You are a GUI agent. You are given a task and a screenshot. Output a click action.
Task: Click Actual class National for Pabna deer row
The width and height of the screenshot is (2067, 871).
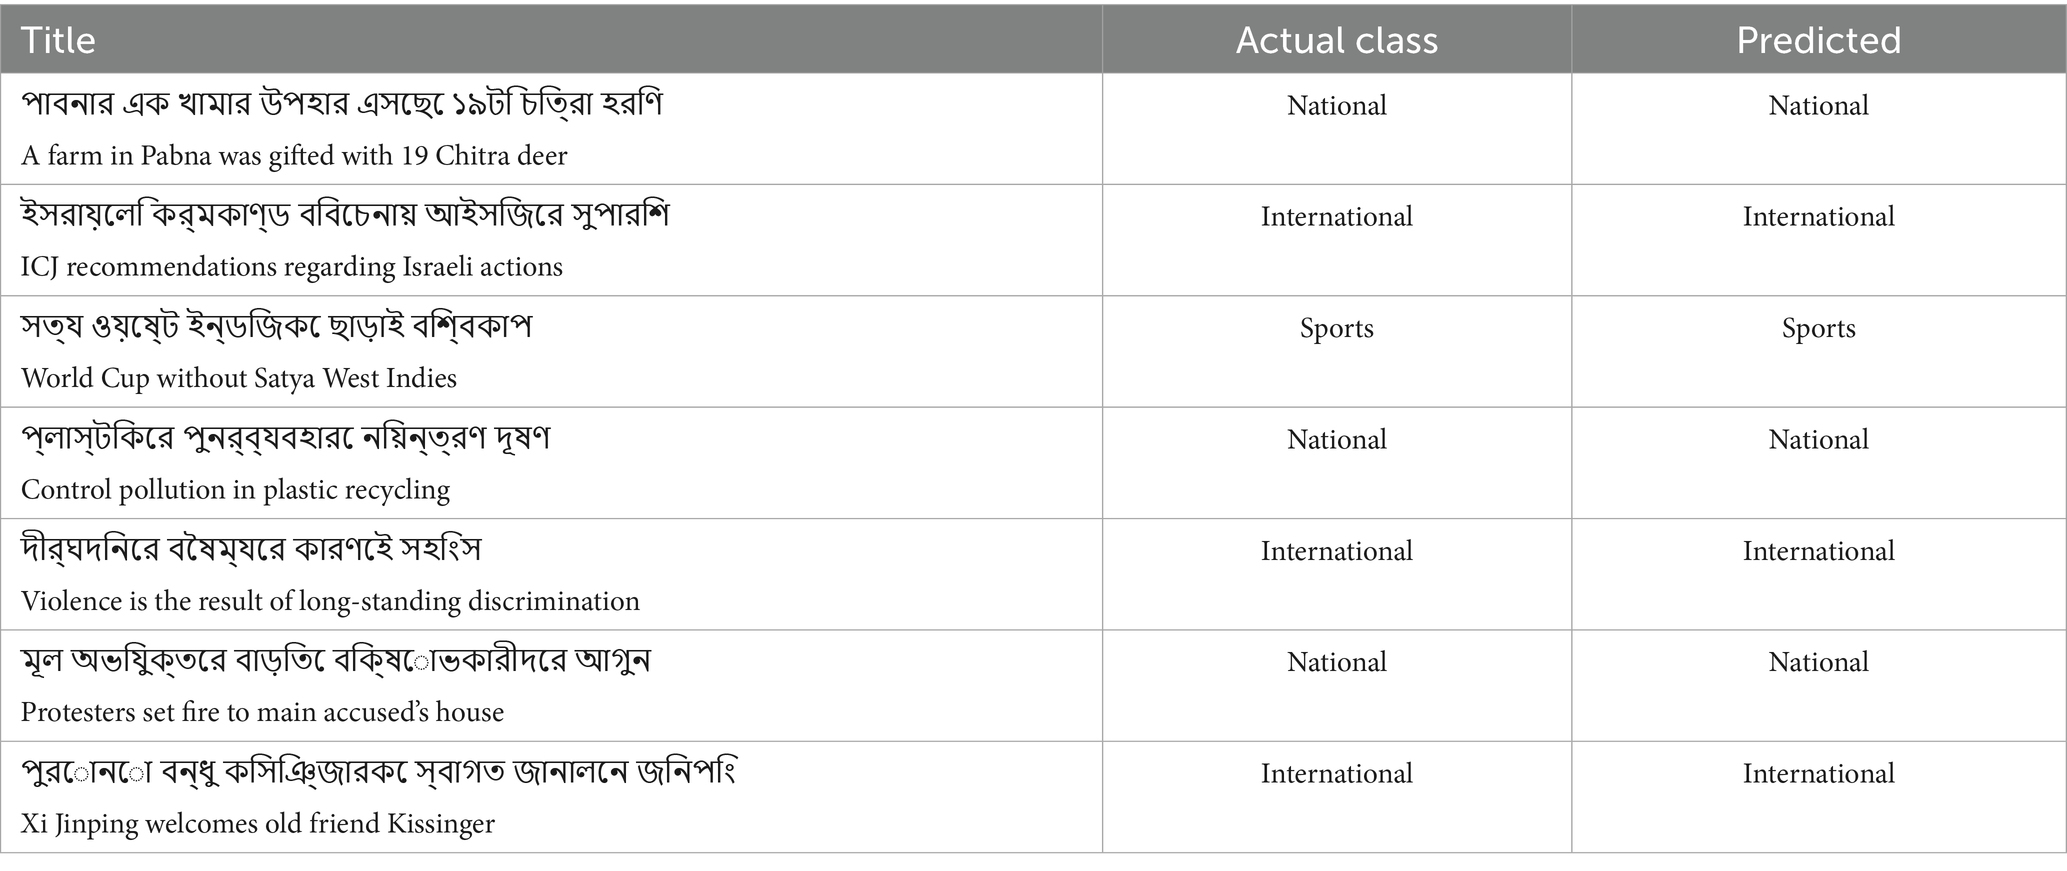pos(1336,106)
